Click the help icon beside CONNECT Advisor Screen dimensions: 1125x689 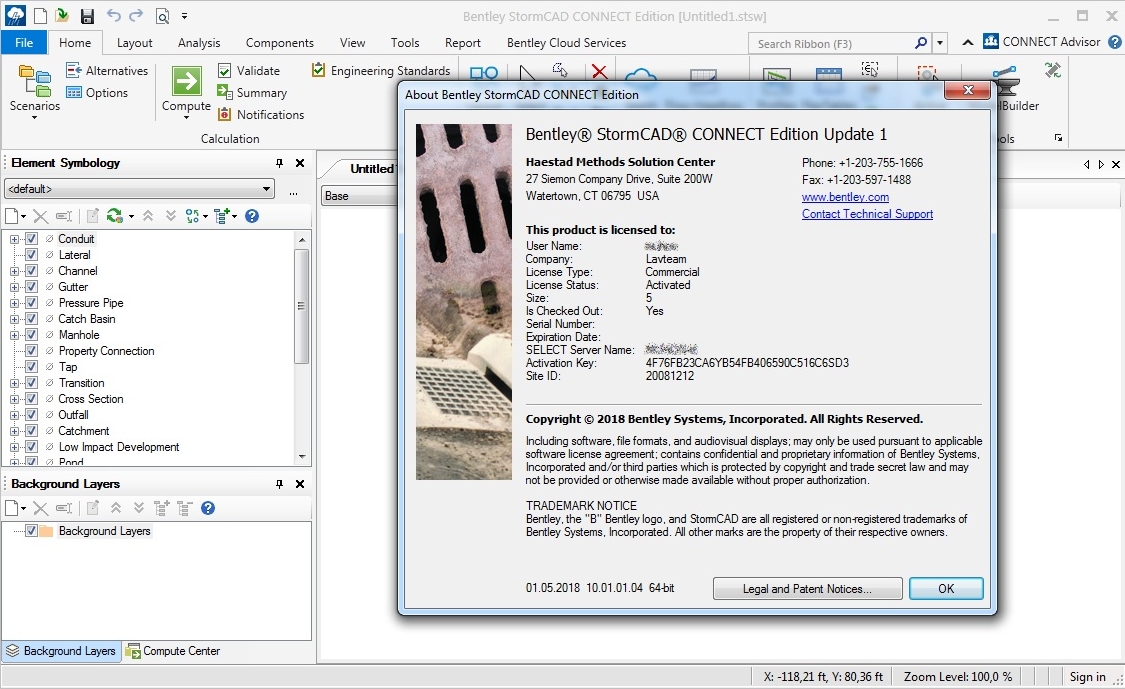coord(1114,42)
